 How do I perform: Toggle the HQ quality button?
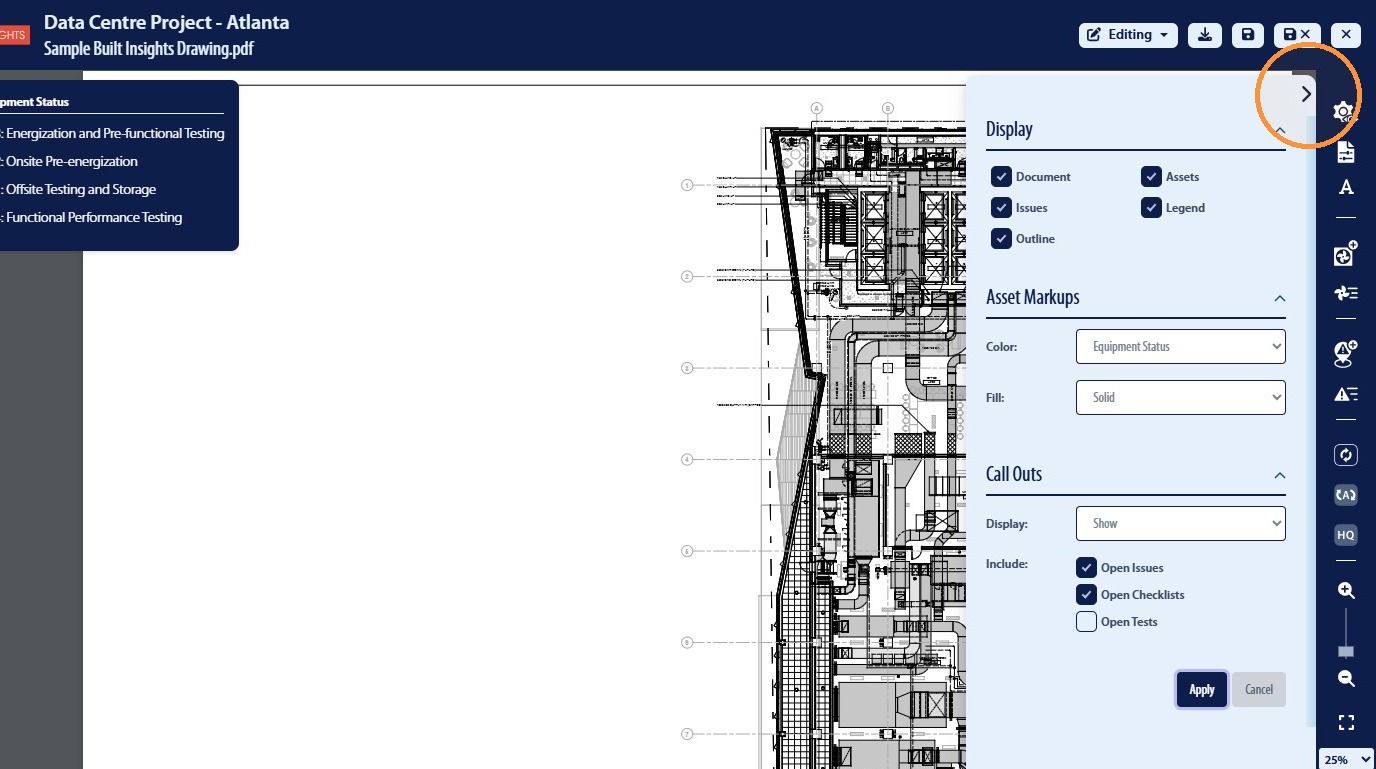1346,535
